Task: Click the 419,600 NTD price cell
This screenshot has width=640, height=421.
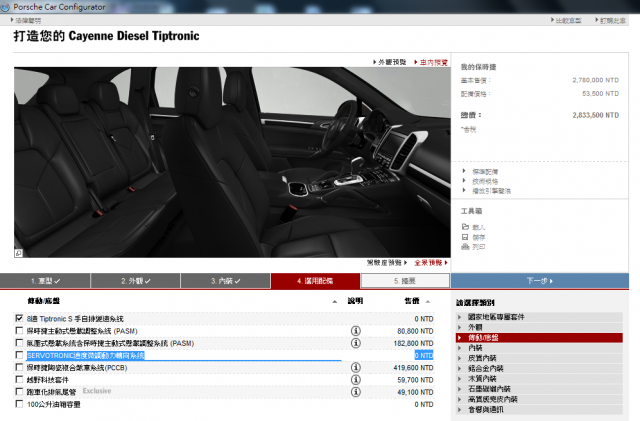Action: 413,368
